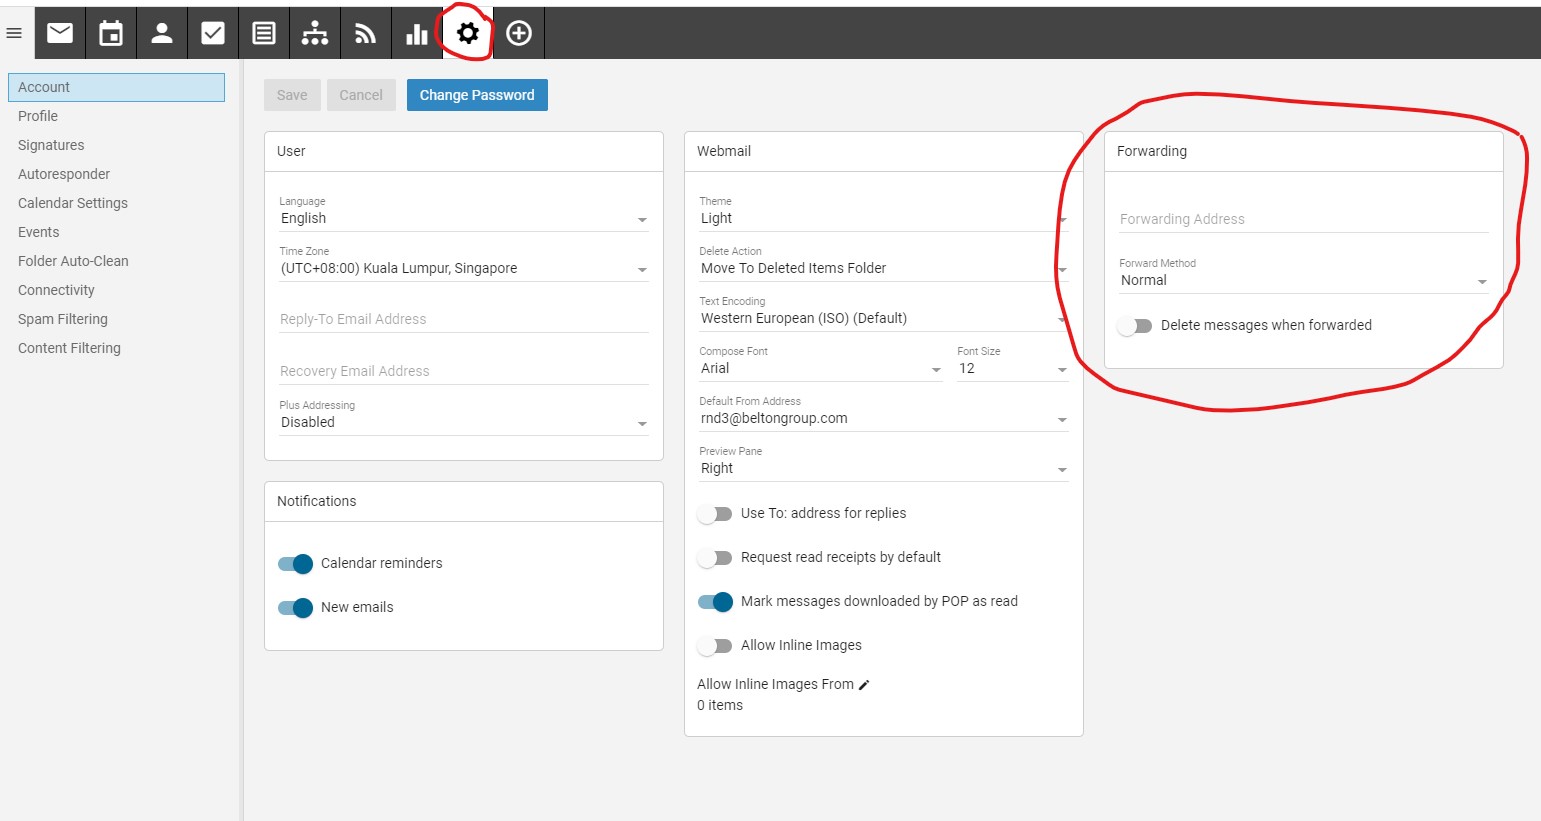The width and height of the screenshot is (1541, 821).
Task: Open the Theme dropdown
Action: [x=884, y=213]
